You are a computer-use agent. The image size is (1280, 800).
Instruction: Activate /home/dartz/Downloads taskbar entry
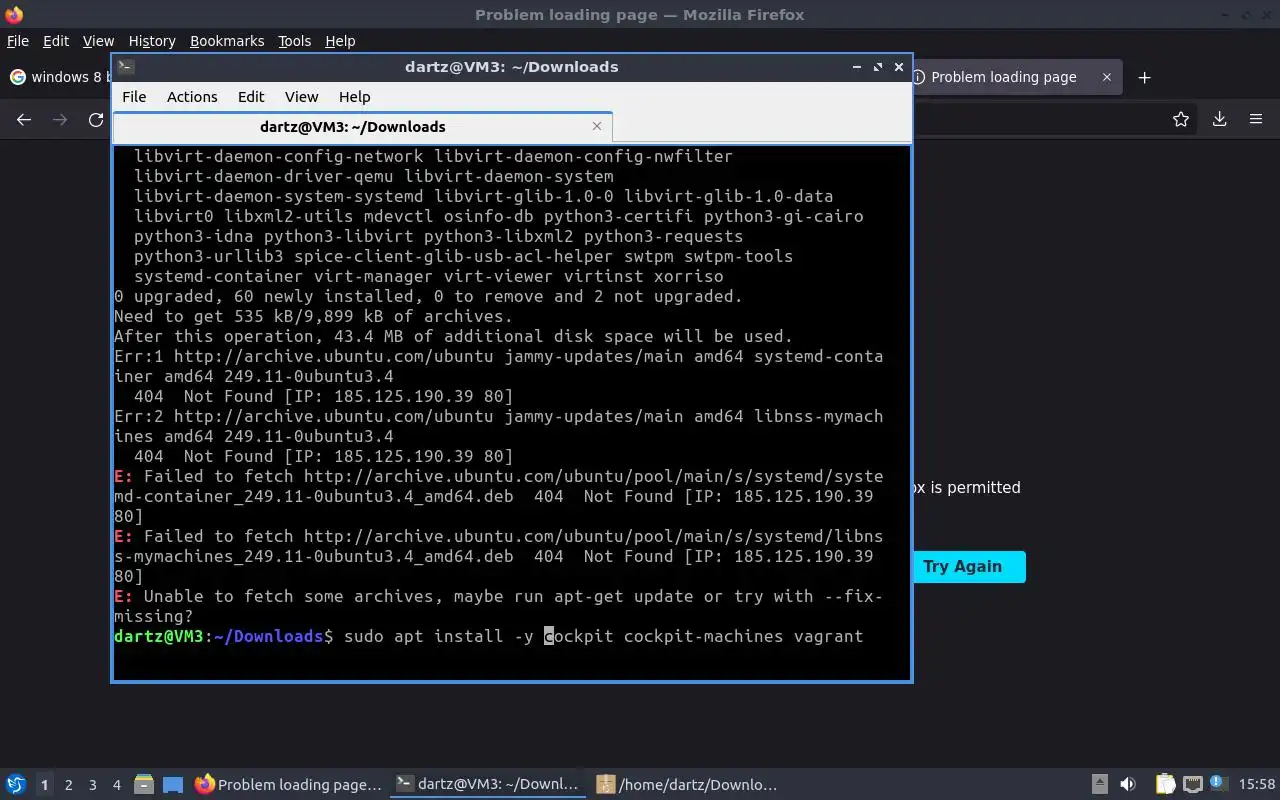click(687, 785)
